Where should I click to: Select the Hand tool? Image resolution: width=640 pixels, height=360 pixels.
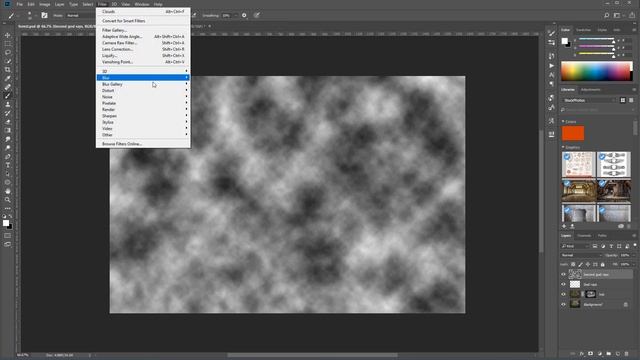point(7,191)
